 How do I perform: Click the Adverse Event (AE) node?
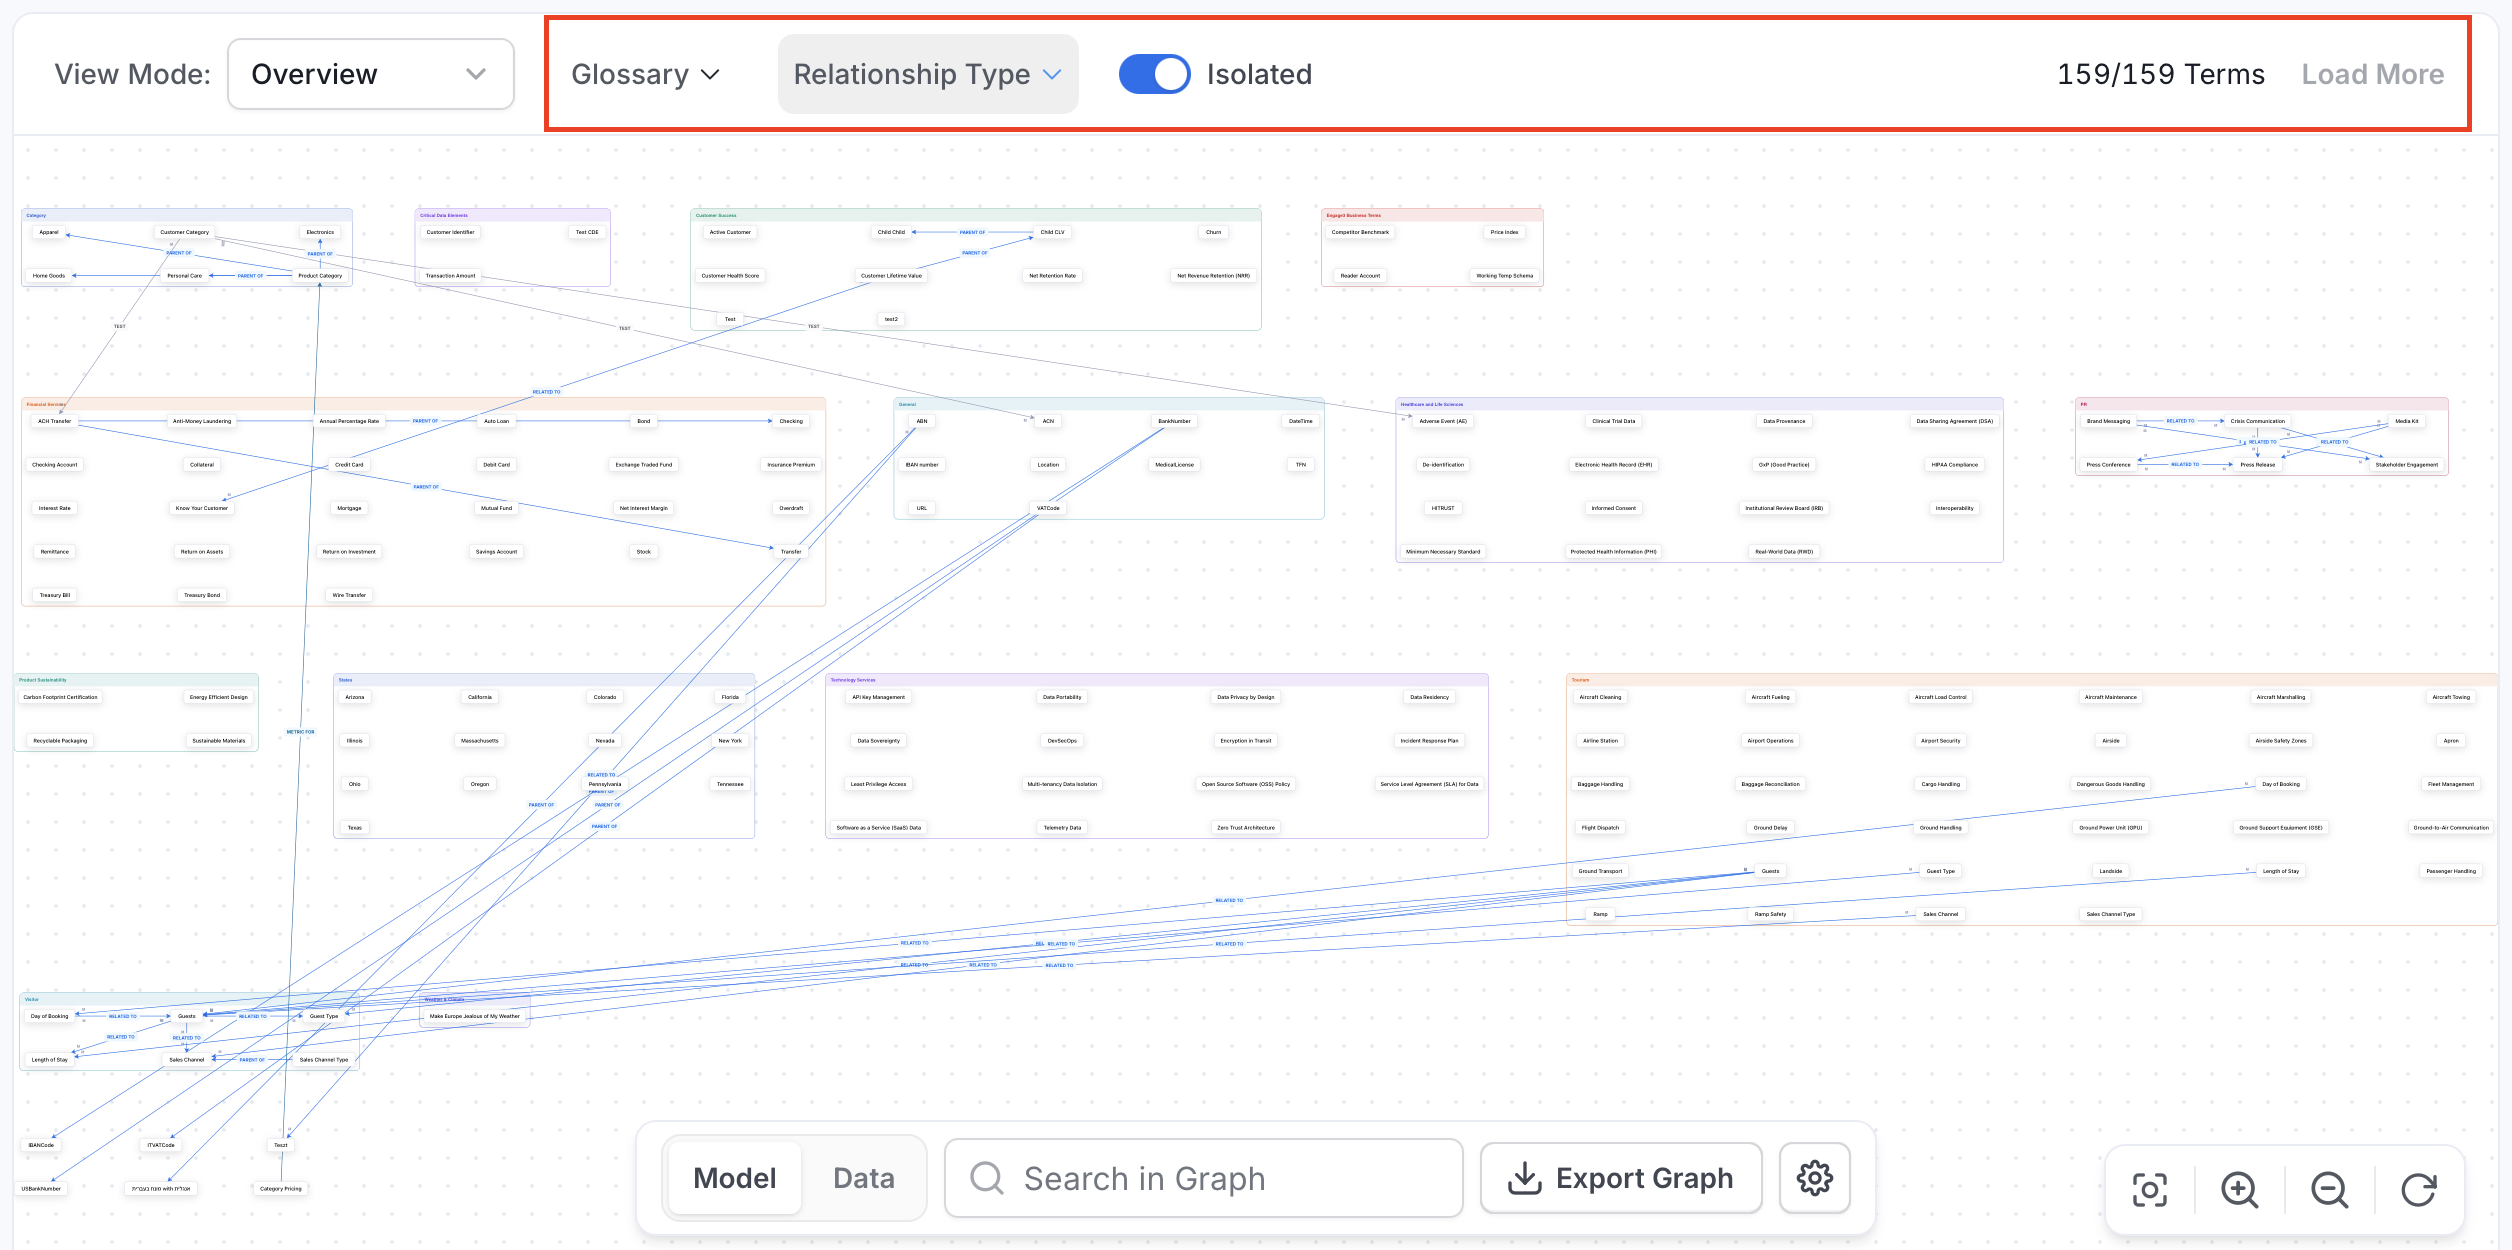pos(1443,421)
